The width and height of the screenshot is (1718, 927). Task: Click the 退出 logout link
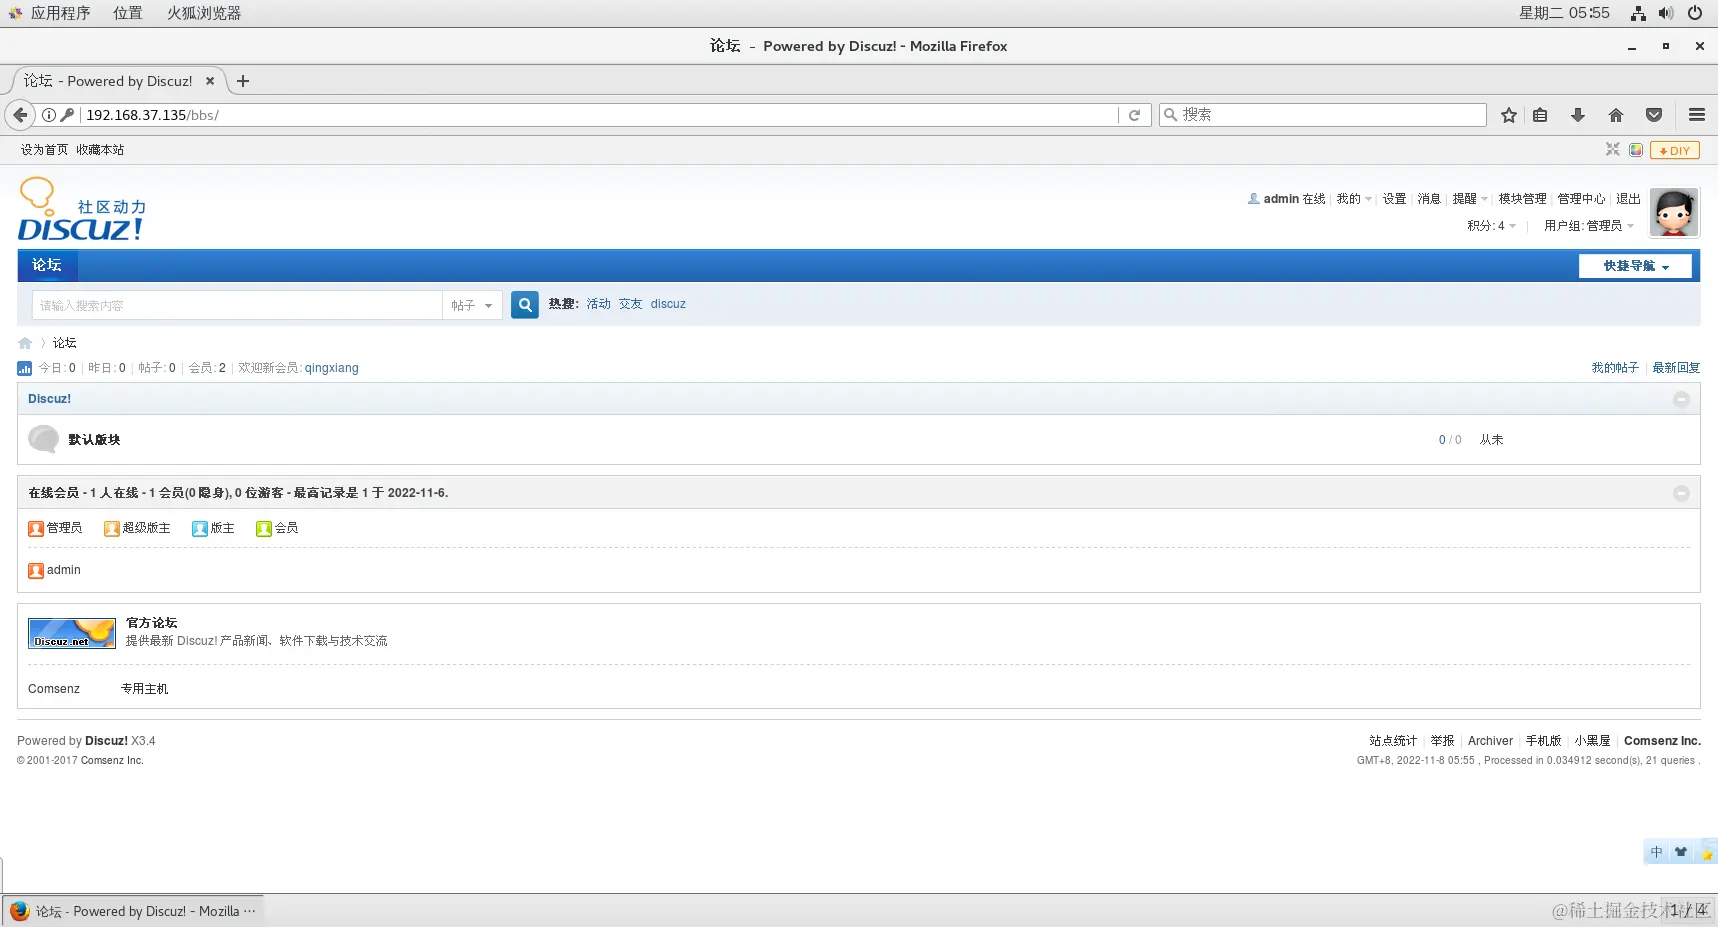(1628, 199)
